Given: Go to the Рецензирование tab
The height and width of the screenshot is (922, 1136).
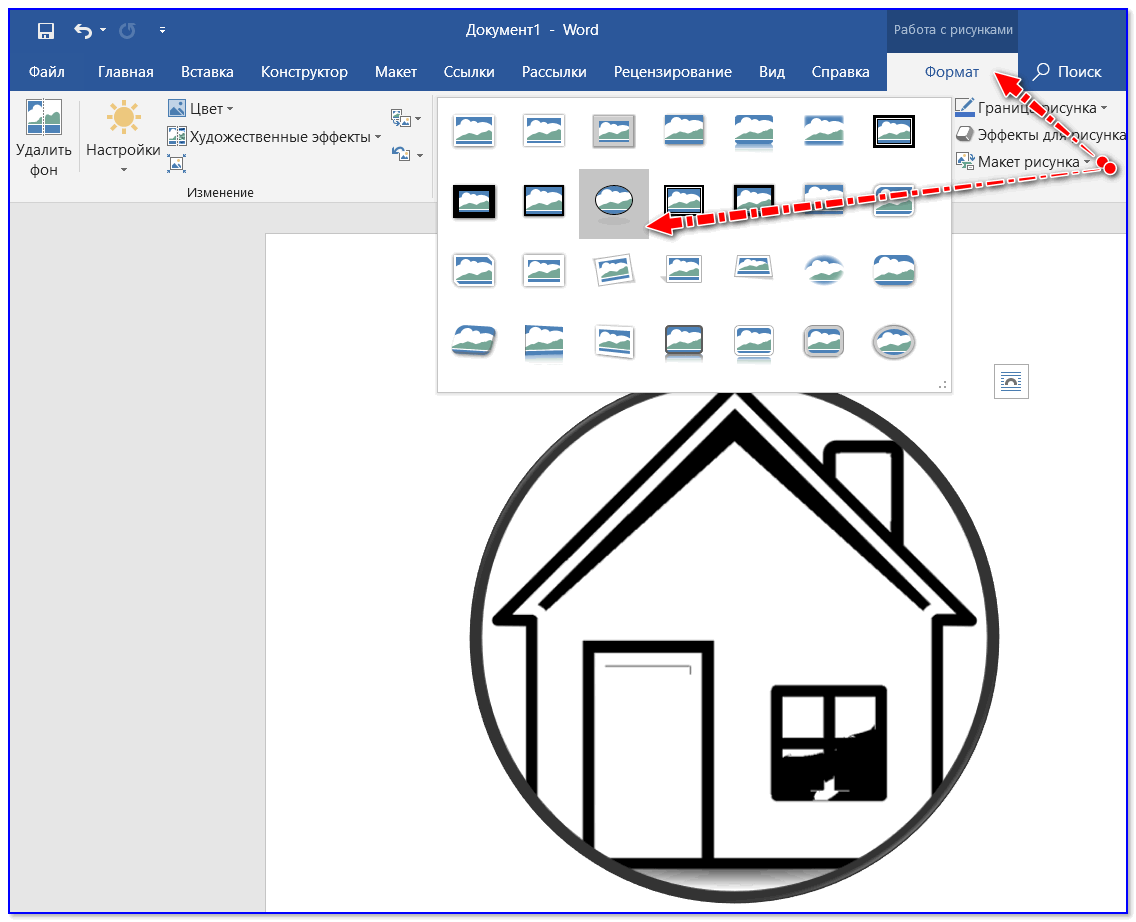Looking at the screenshot, I should click(672, 72).
